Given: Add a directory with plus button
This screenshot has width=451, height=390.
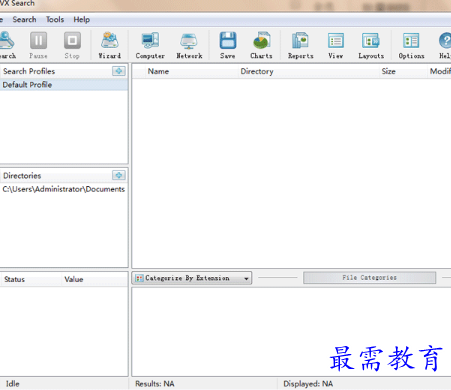Looking at the screenshot, I should [119, 175].
